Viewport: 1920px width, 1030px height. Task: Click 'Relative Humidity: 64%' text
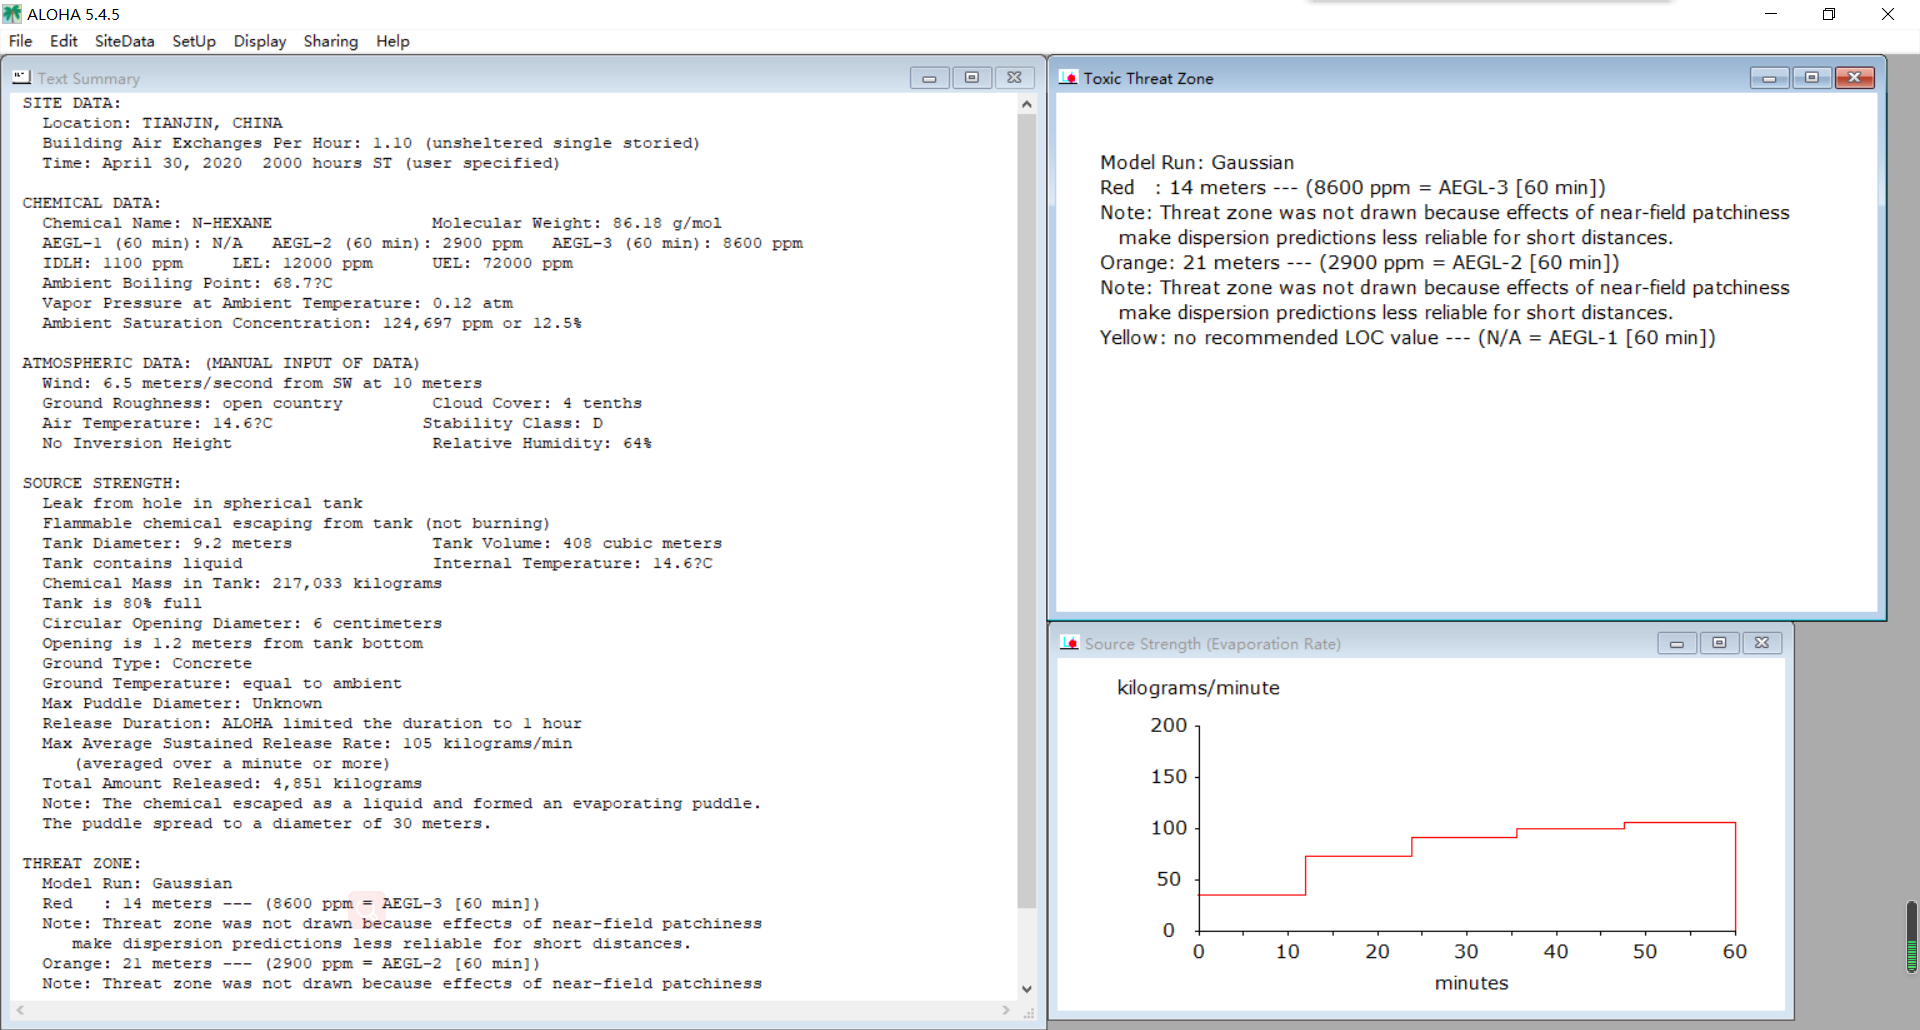coord(542,443)
